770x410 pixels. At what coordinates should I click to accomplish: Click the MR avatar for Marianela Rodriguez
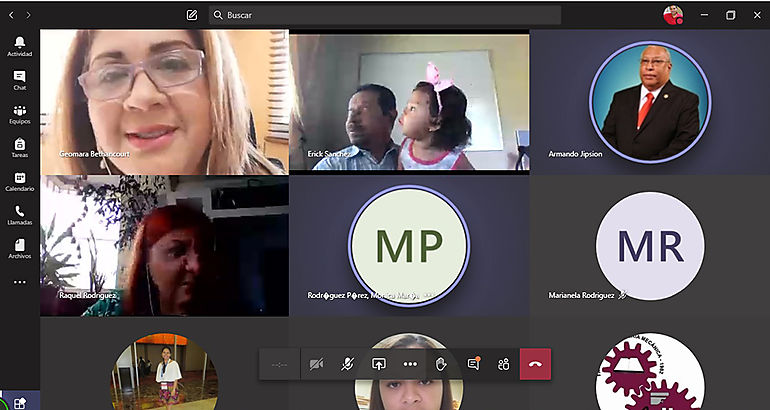click(x=650, y=246)
